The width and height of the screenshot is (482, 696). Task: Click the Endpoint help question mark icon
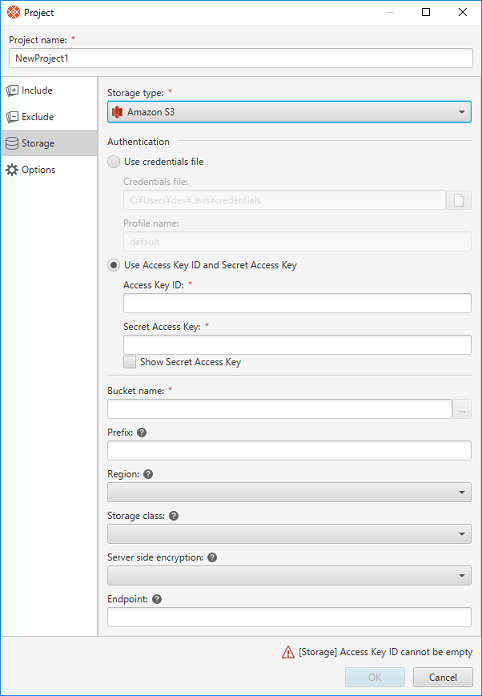pyautogui.click(x=157, y=599)
